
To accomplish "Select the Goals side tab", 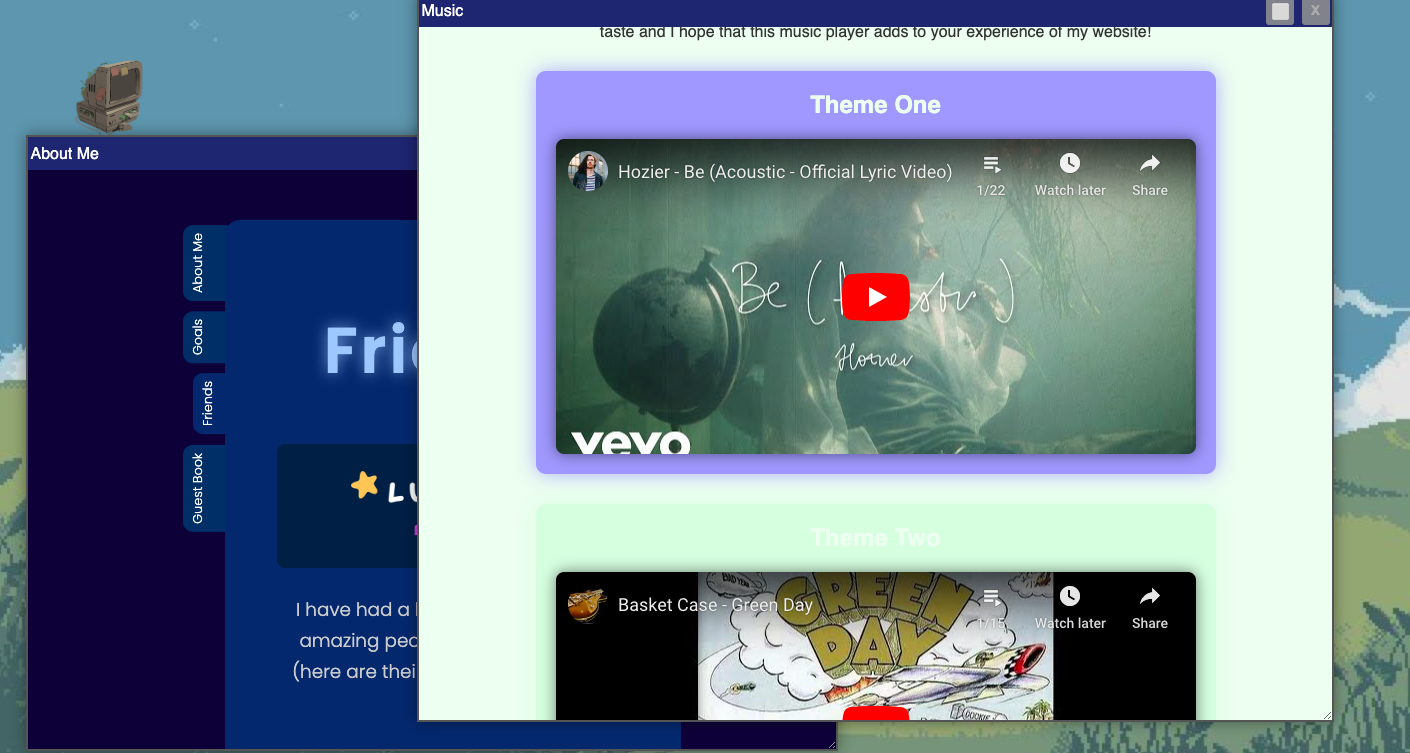I will [x=198, y=337].
